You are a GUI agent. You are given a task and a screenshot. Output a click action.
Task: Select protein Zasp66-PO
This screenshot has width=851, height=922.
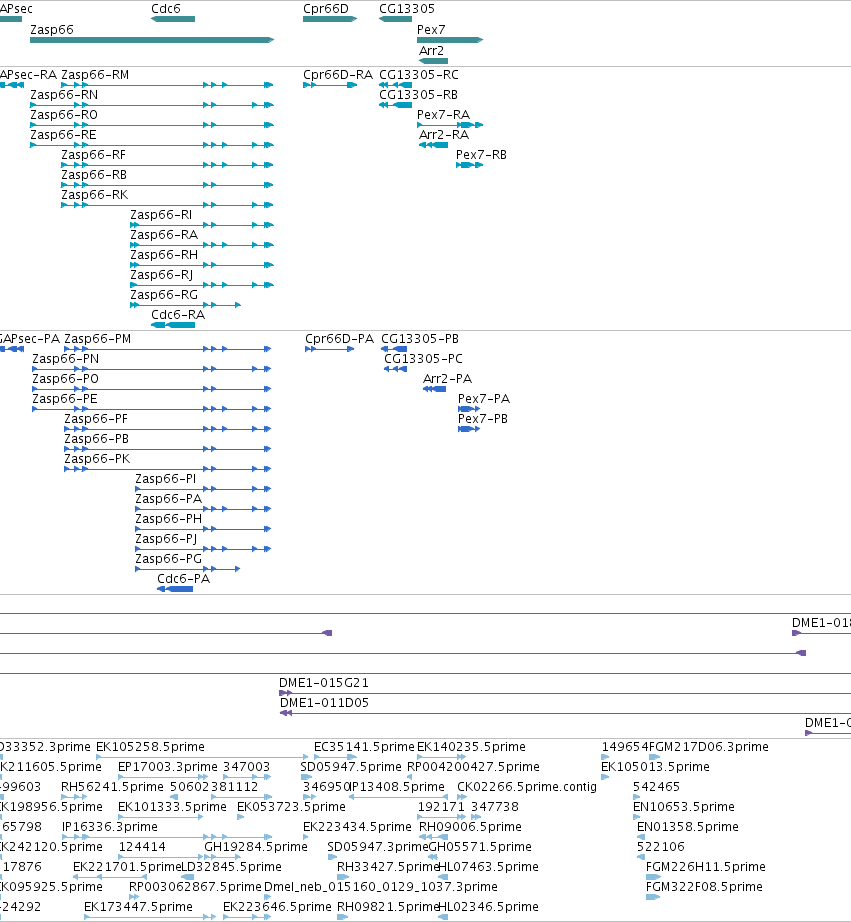click(152, 389)
